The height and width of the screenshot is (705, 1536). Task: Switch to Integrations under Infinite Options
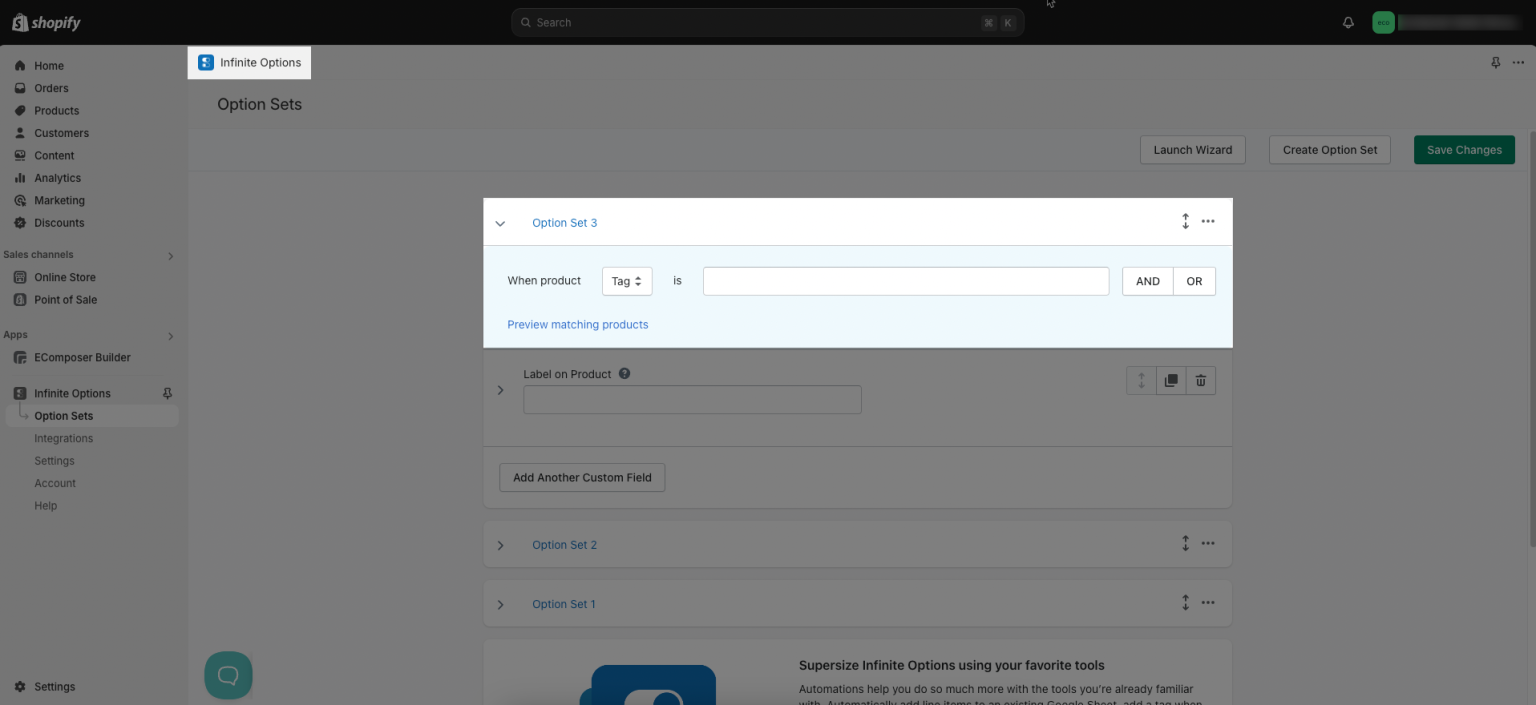(x=63, y=438)
